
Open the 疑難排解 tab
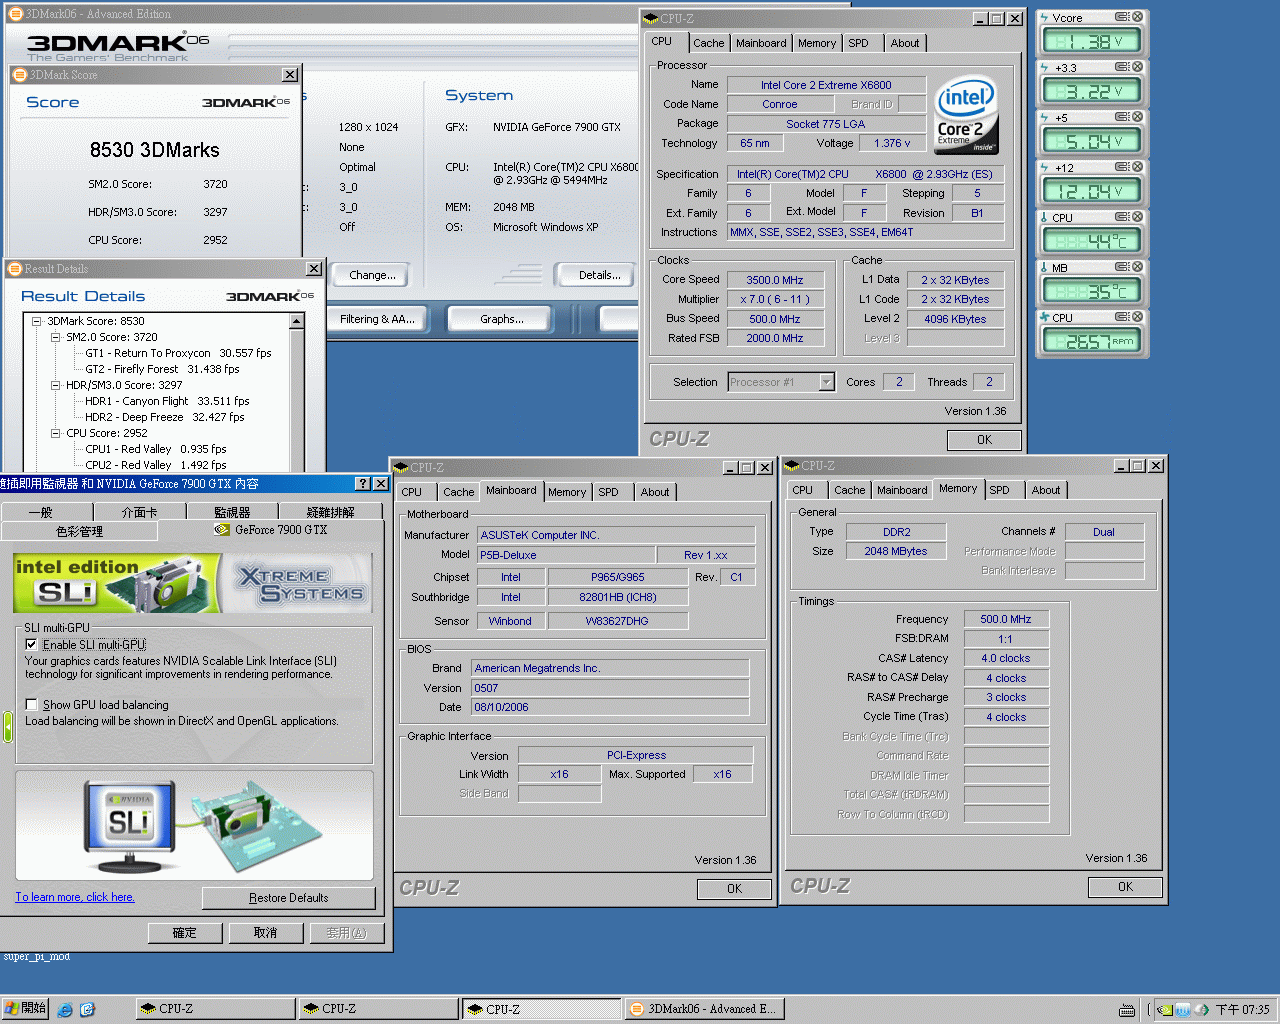click(330, 512)
